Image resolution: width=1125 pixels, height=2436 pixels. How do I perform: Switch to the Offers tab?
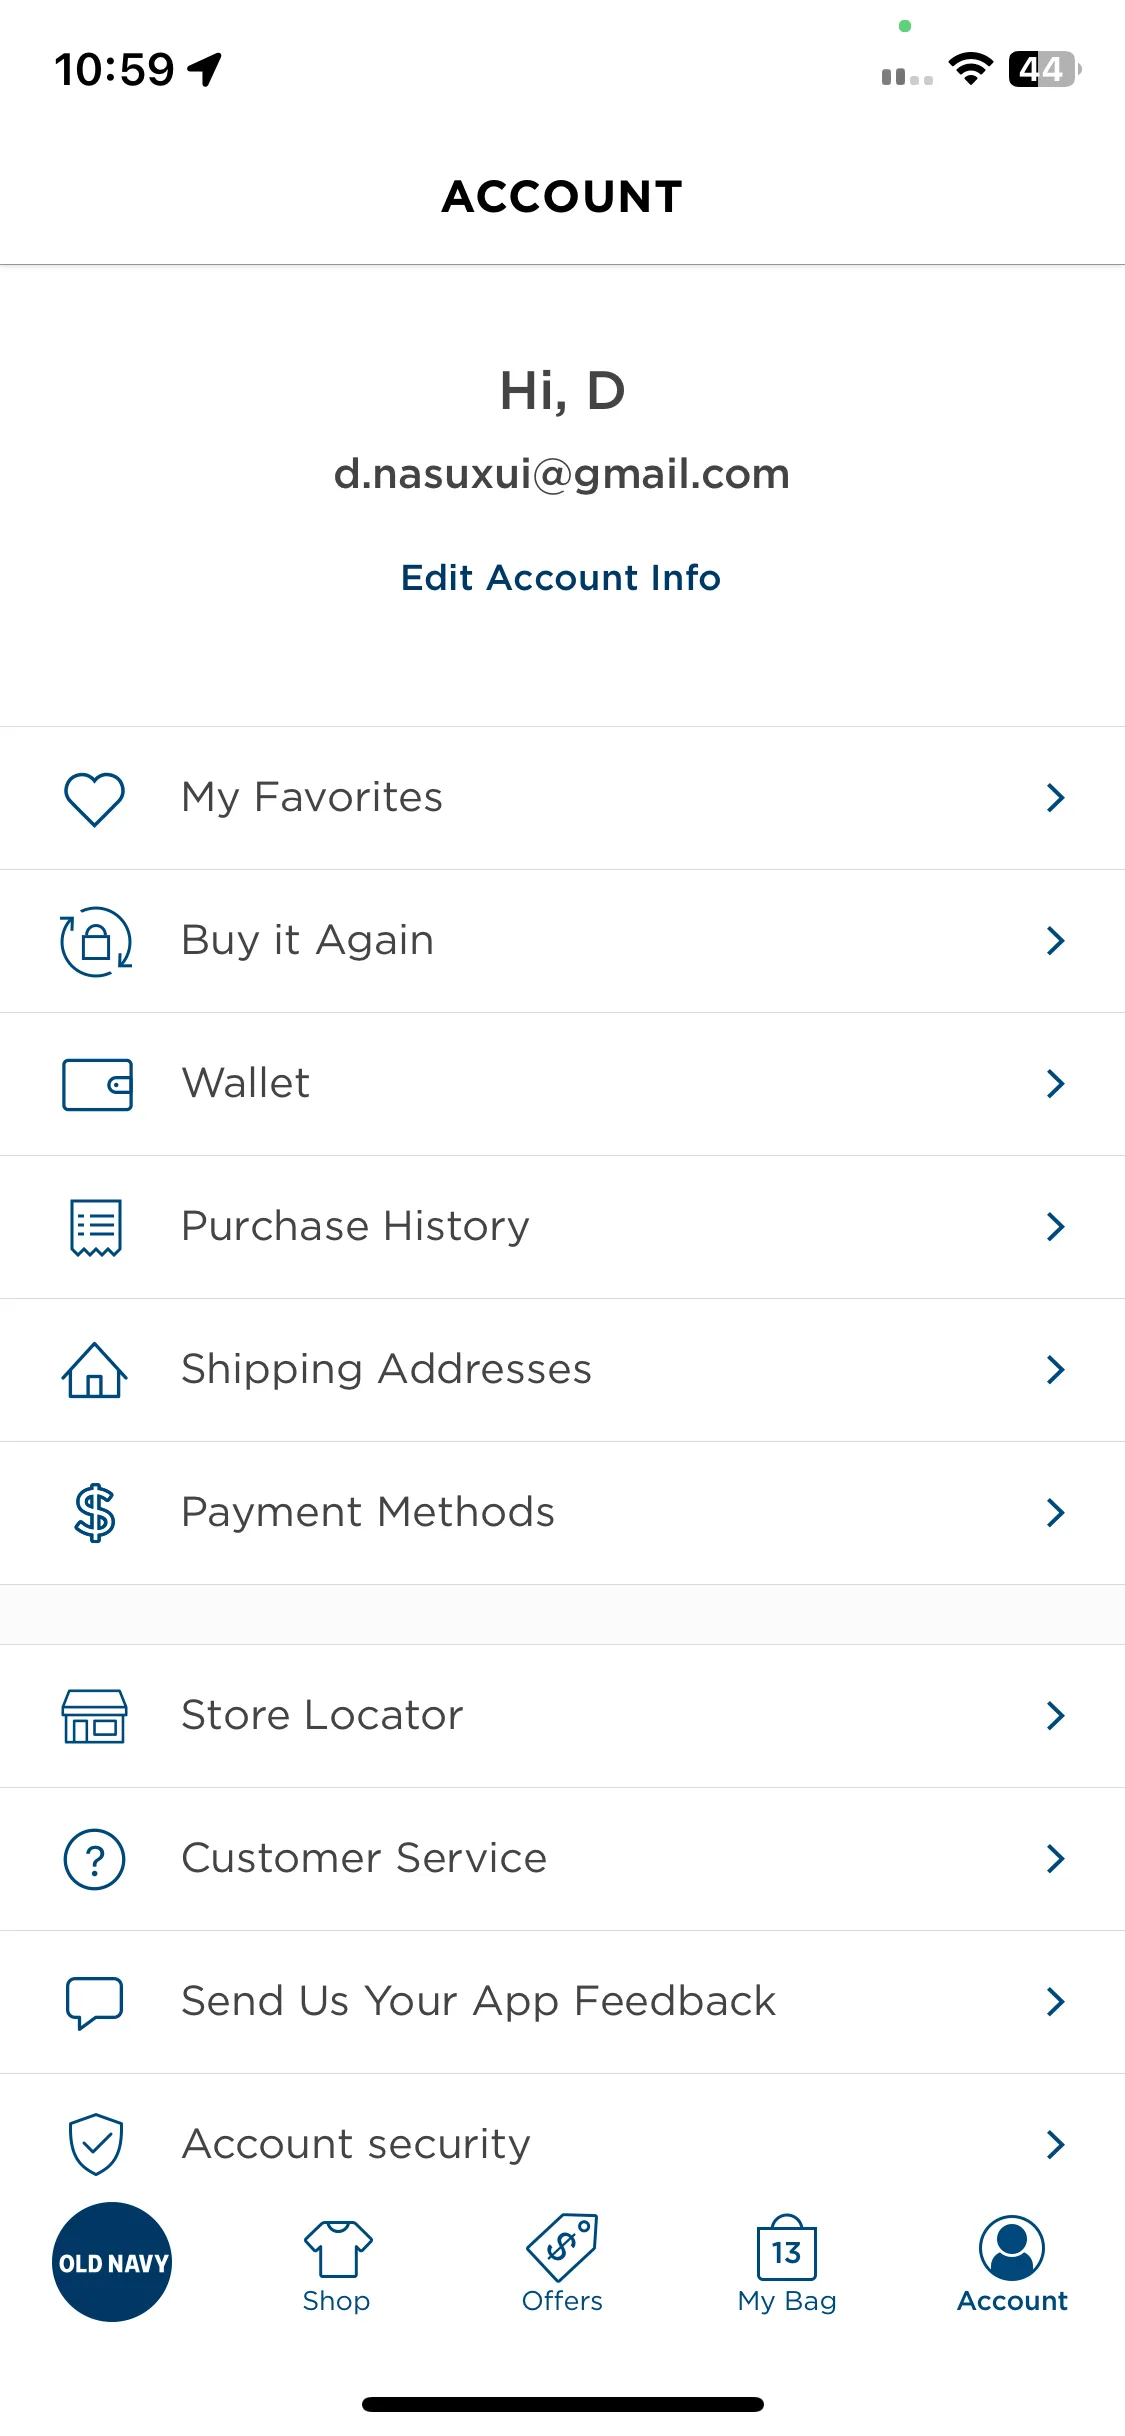point(562,2264)
